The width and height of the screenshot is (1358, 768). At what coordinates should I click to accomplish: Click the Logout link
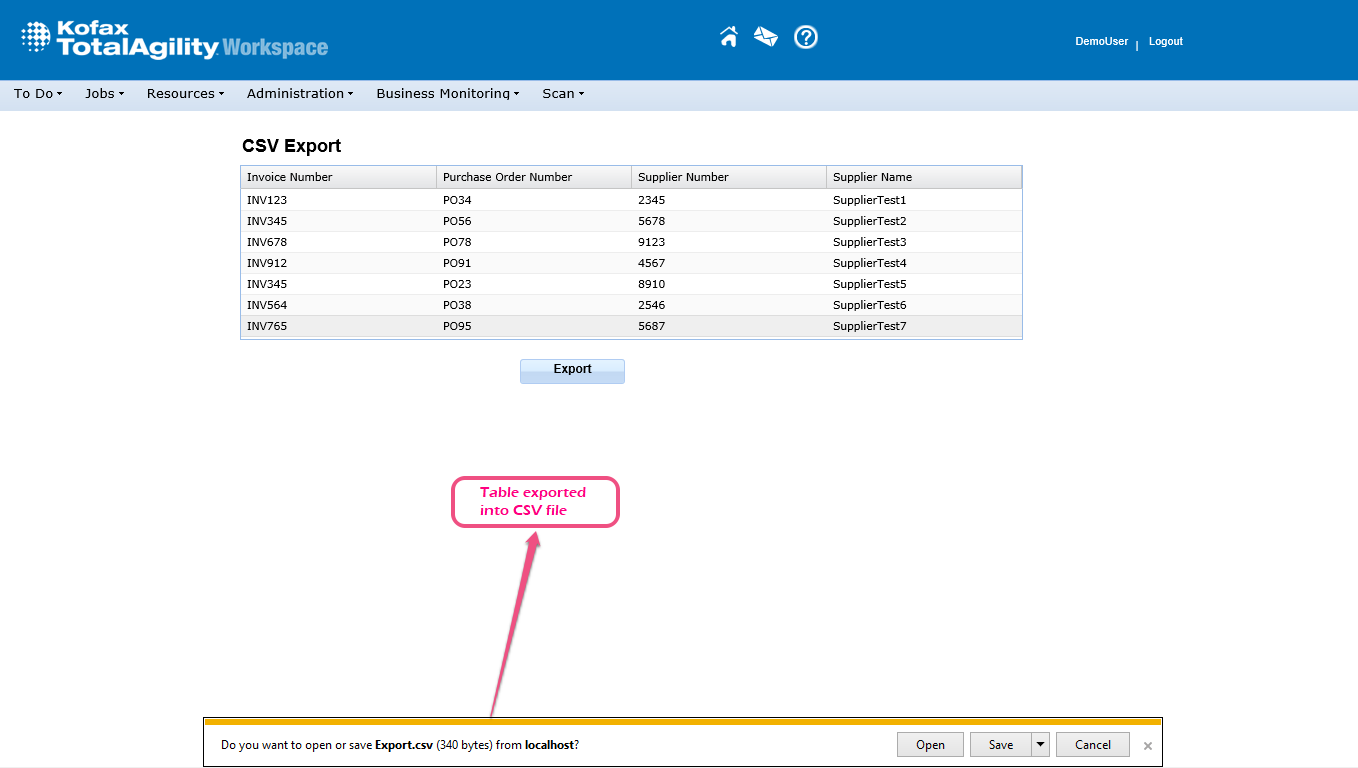tap(1165, 42)
